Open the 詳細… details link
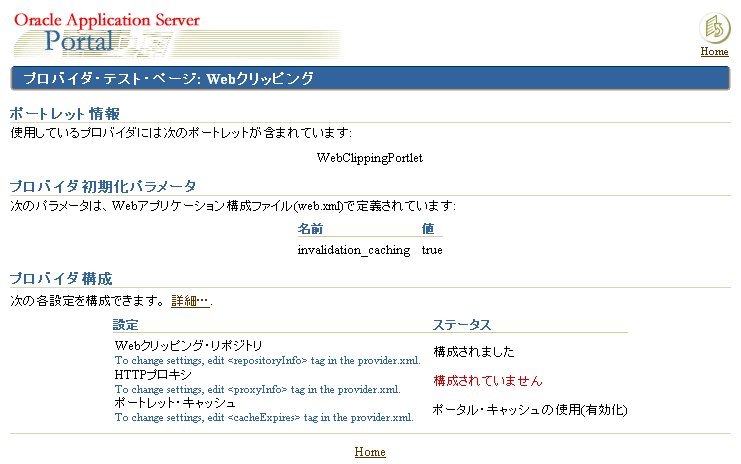 pyautogui.click(x=190, y=301)
